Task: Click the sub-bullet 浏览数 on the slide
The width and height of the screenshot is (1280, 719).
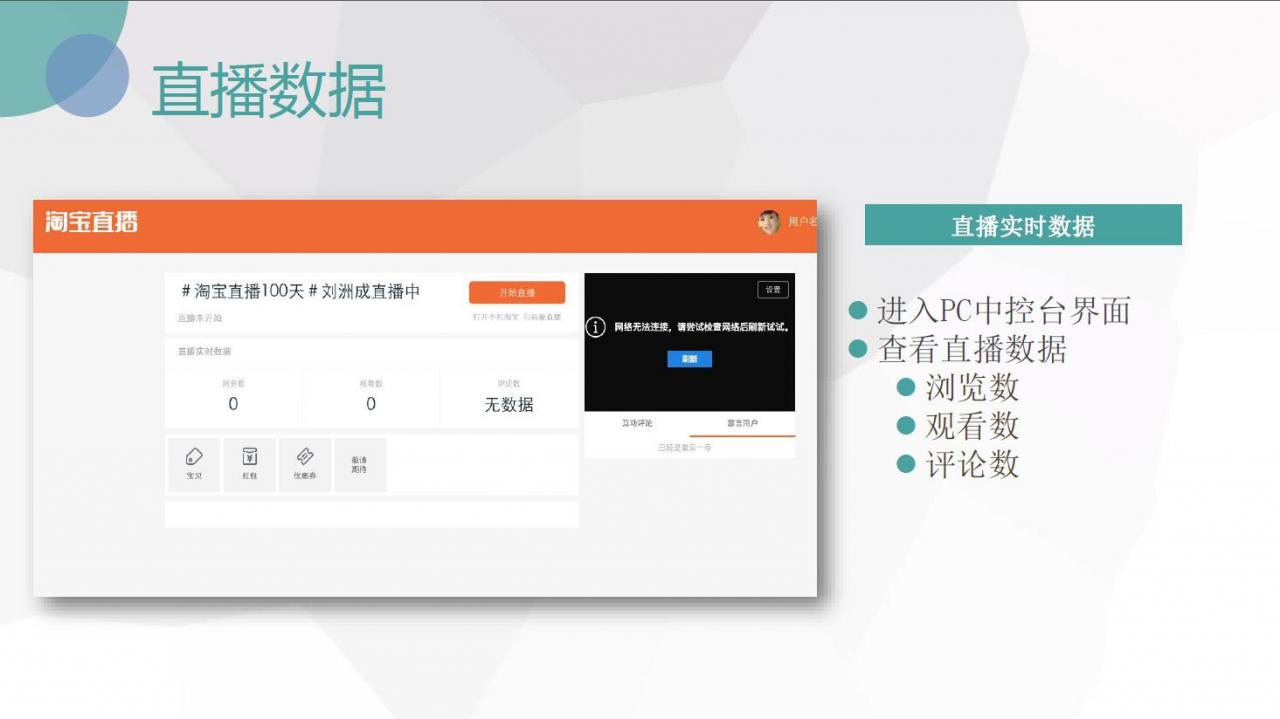Action: (972, 387)
